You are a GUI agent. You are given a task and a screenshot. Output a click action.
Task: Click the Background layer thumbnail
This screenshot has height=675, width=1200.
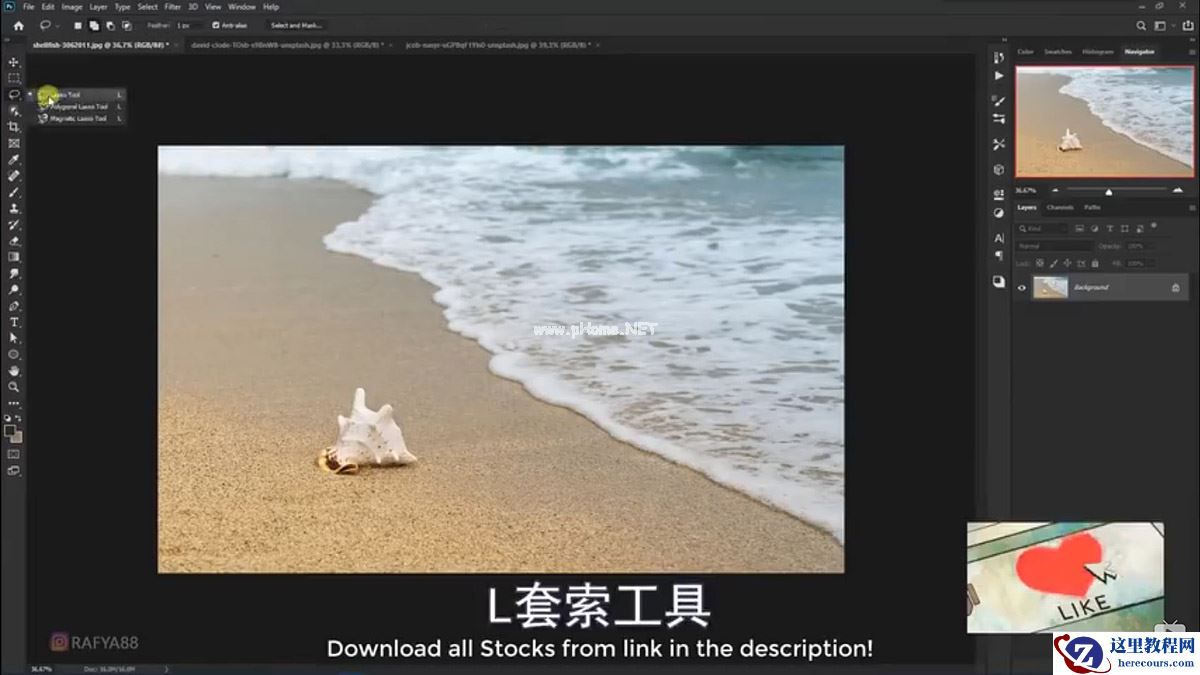(1050, 286)
